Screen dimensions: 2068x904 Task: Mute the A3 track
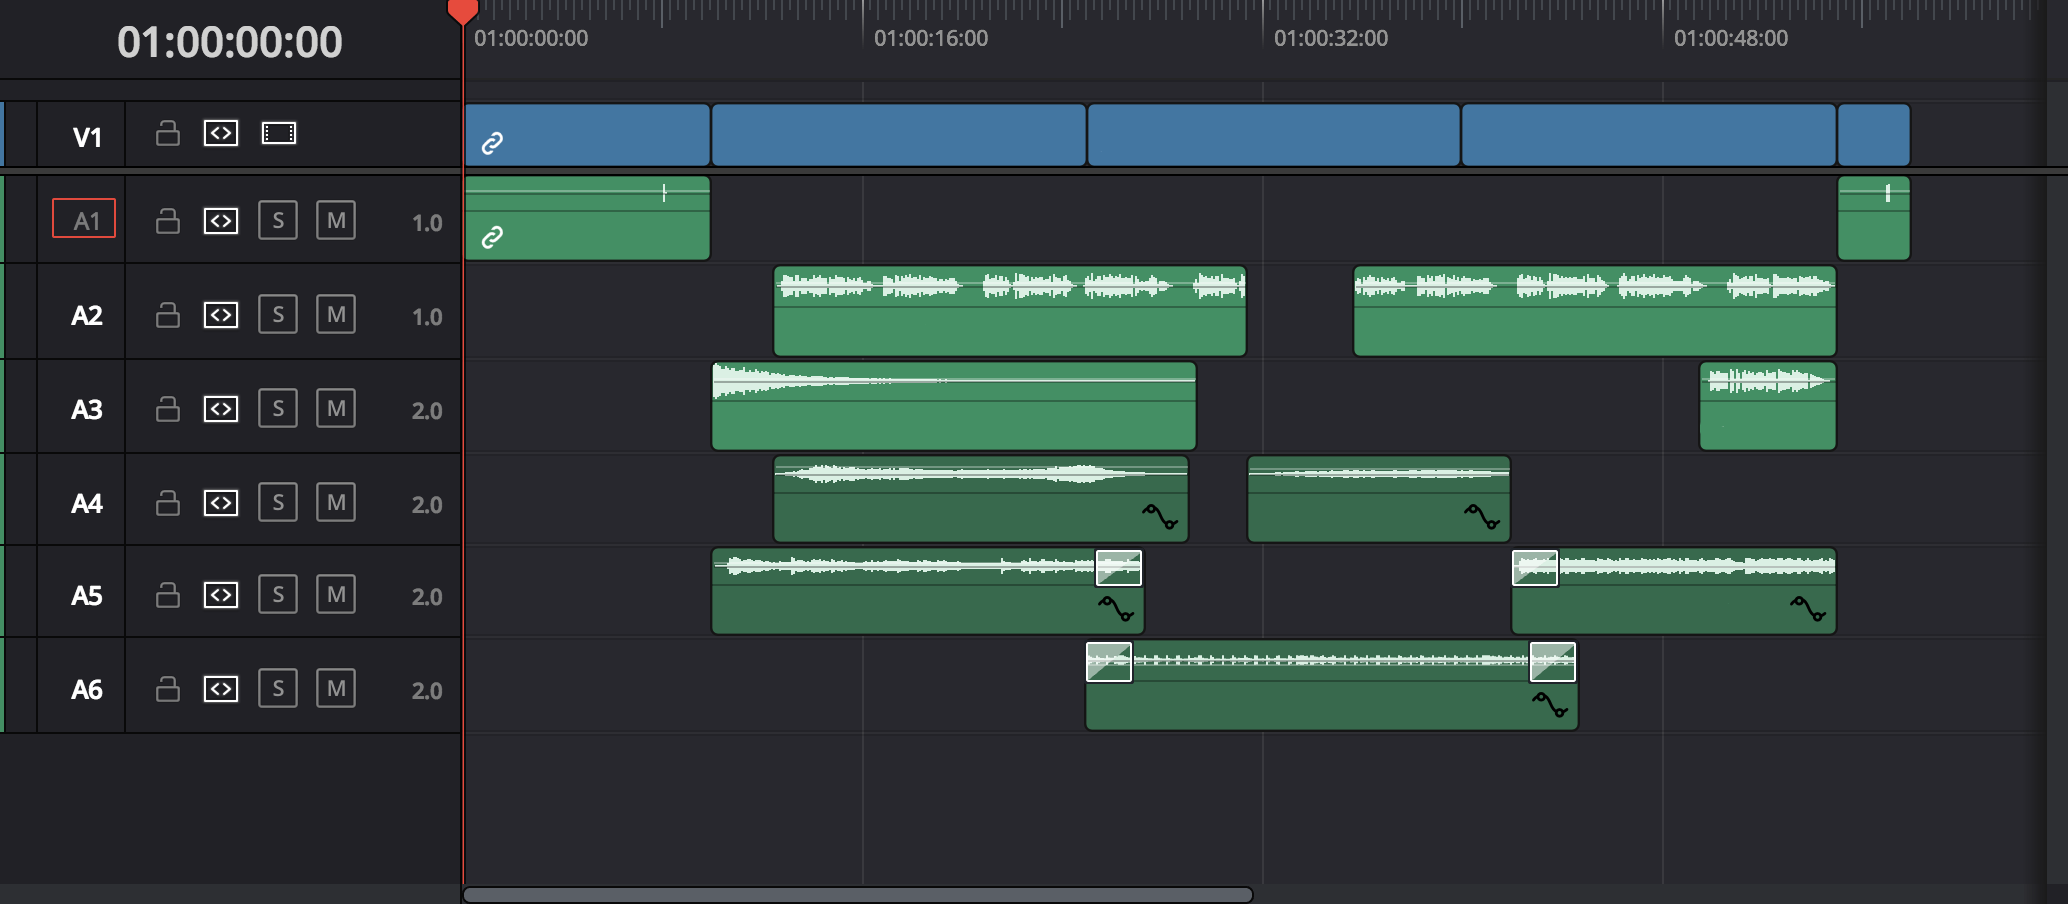pyautogui.click(x=336, y=408)
